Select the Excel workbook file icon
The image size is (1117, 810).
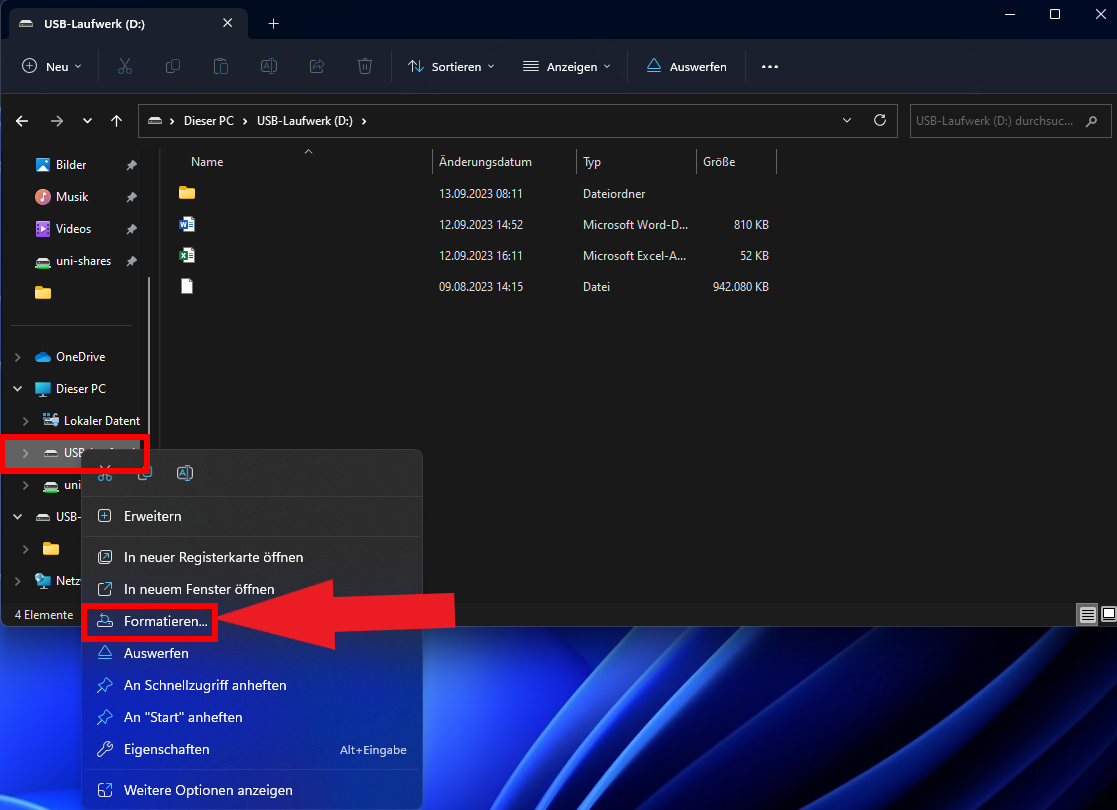click(x=187, y=255)
